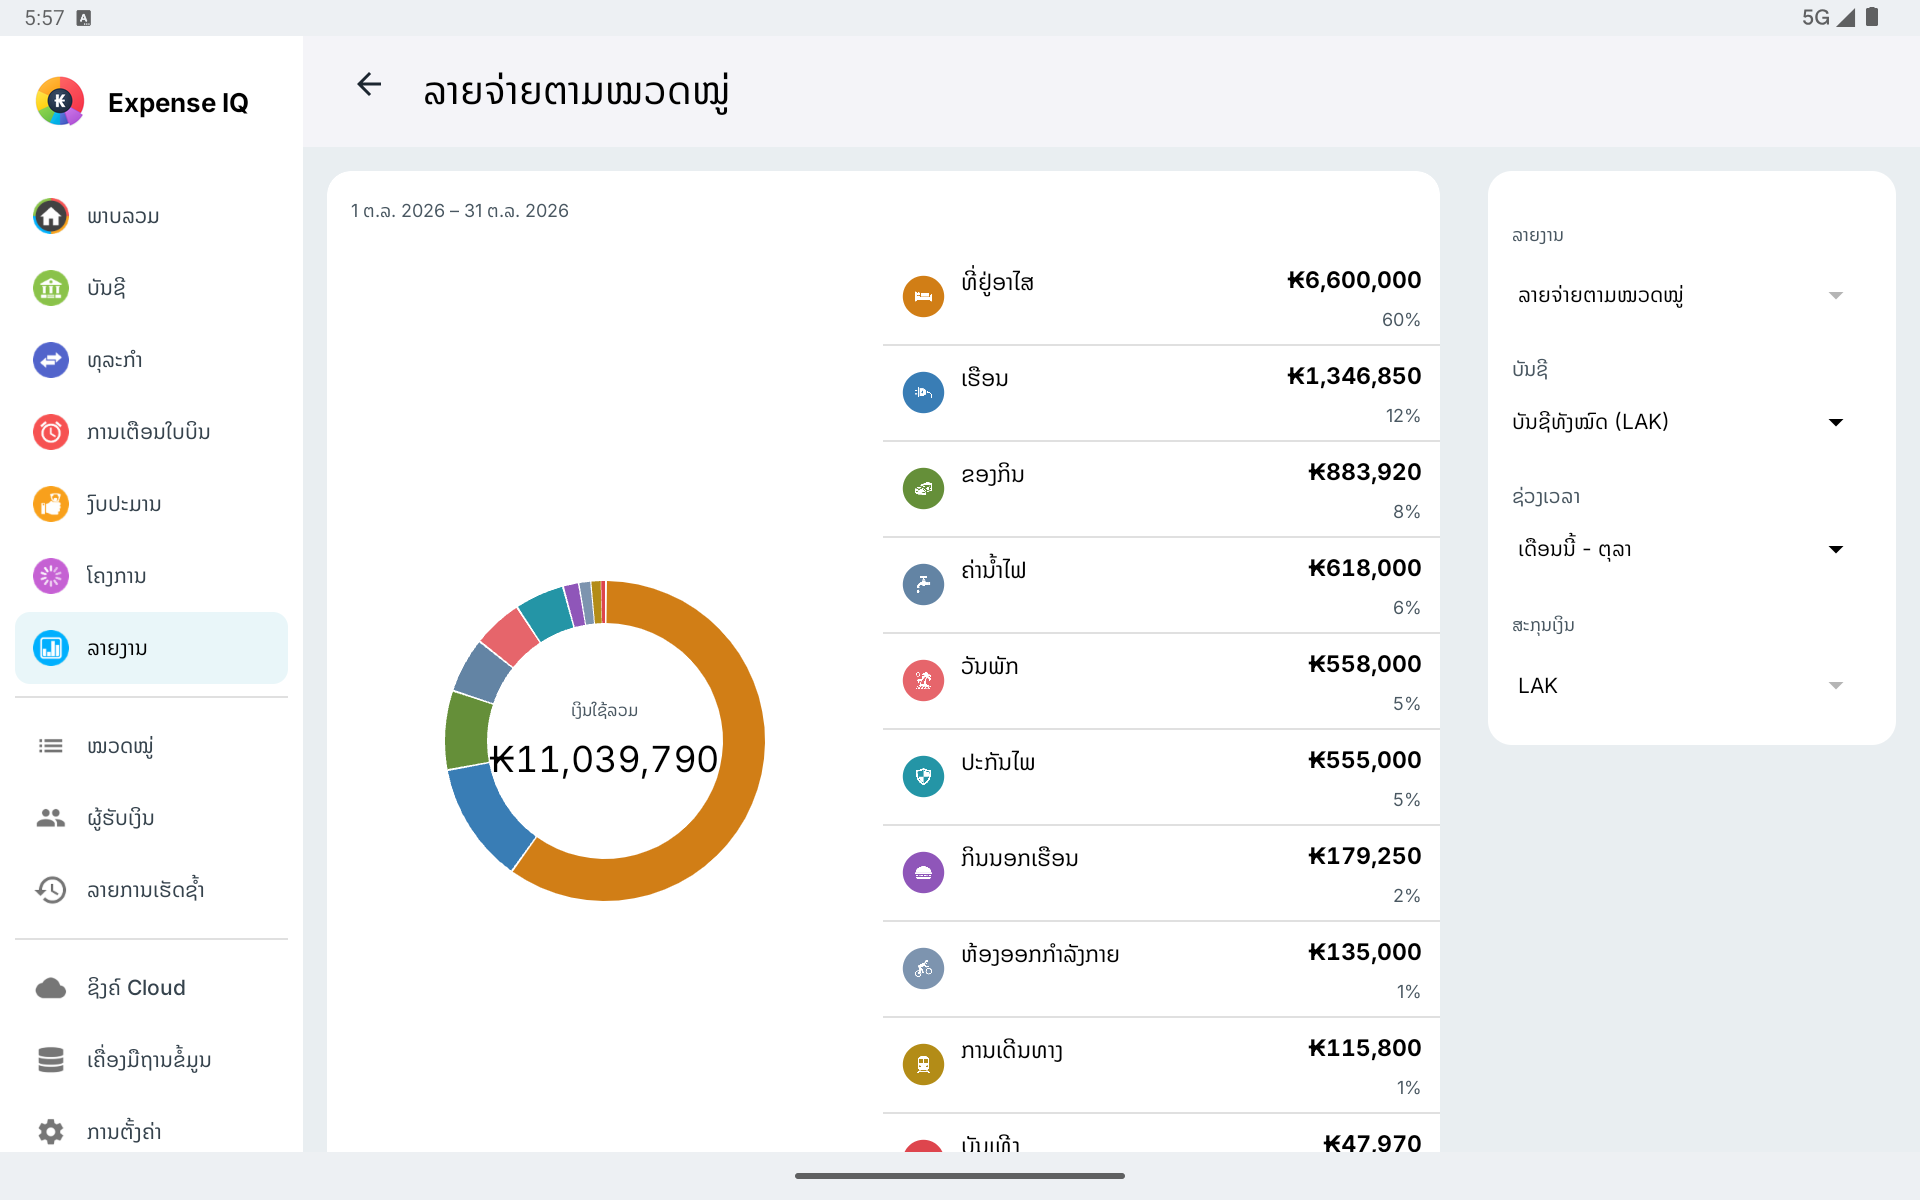Open ການຕັ້ງຄ່າ settings gear

pos(51,1131)
